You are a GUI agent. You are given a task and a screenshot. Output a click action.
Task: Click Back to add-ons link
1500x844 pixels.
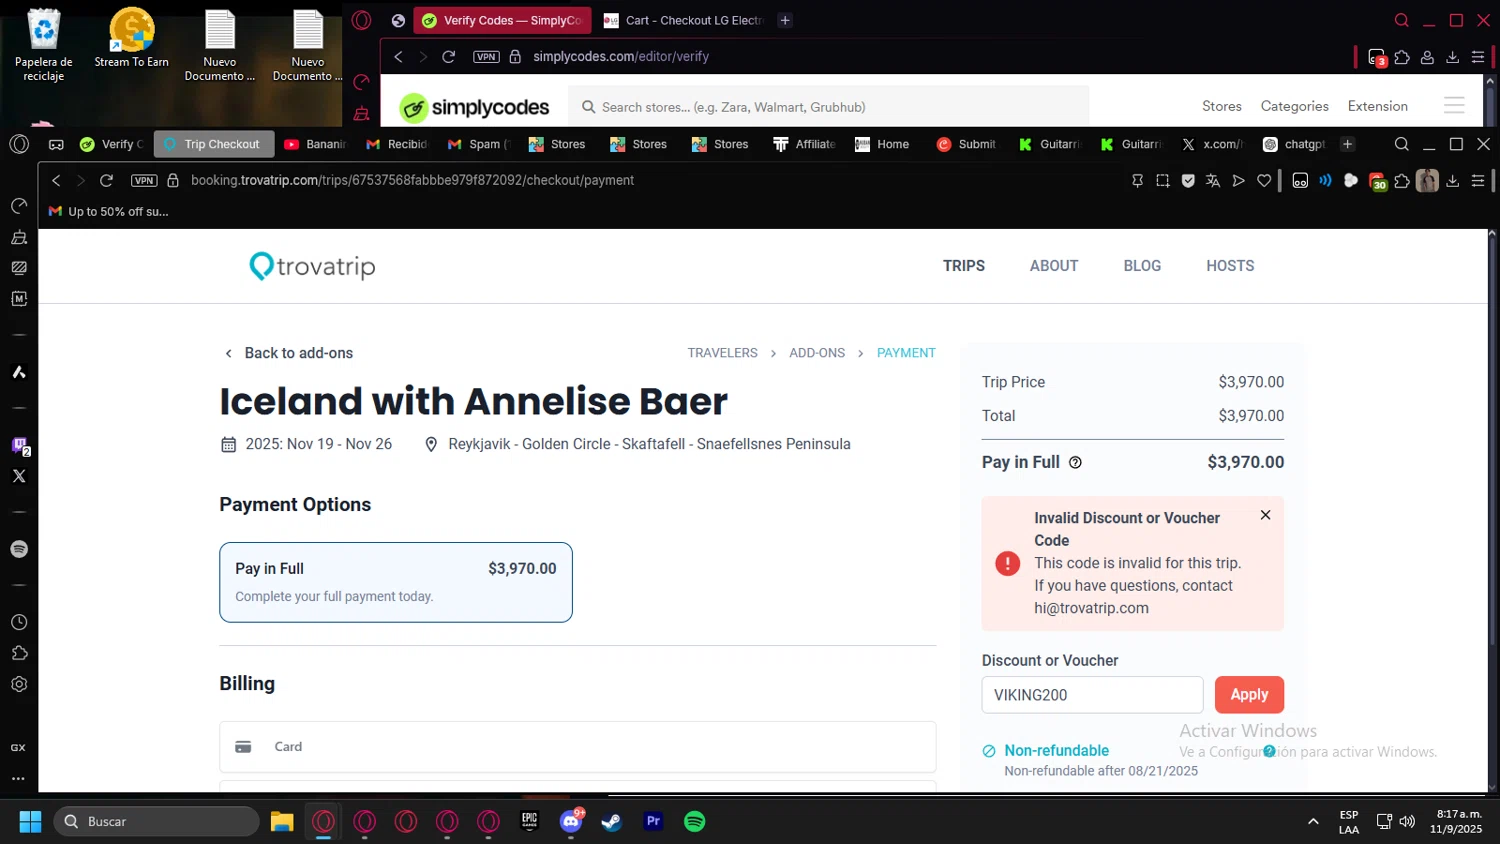pyautogui.click(x=288, y=353)
